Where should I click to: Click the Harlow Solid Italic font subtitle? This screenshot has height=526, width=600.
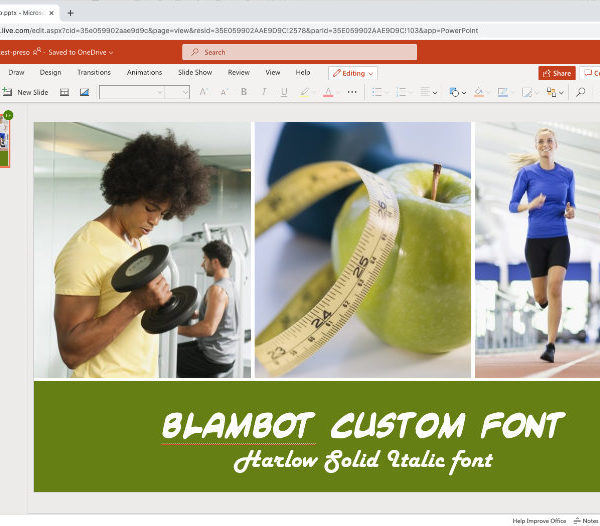point(364,460)
